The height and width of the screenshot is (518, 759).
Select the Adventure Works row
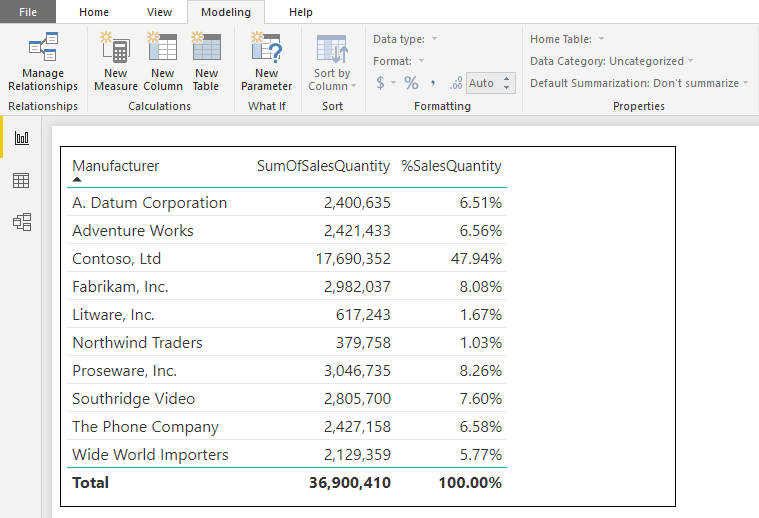tap(287, 230)
